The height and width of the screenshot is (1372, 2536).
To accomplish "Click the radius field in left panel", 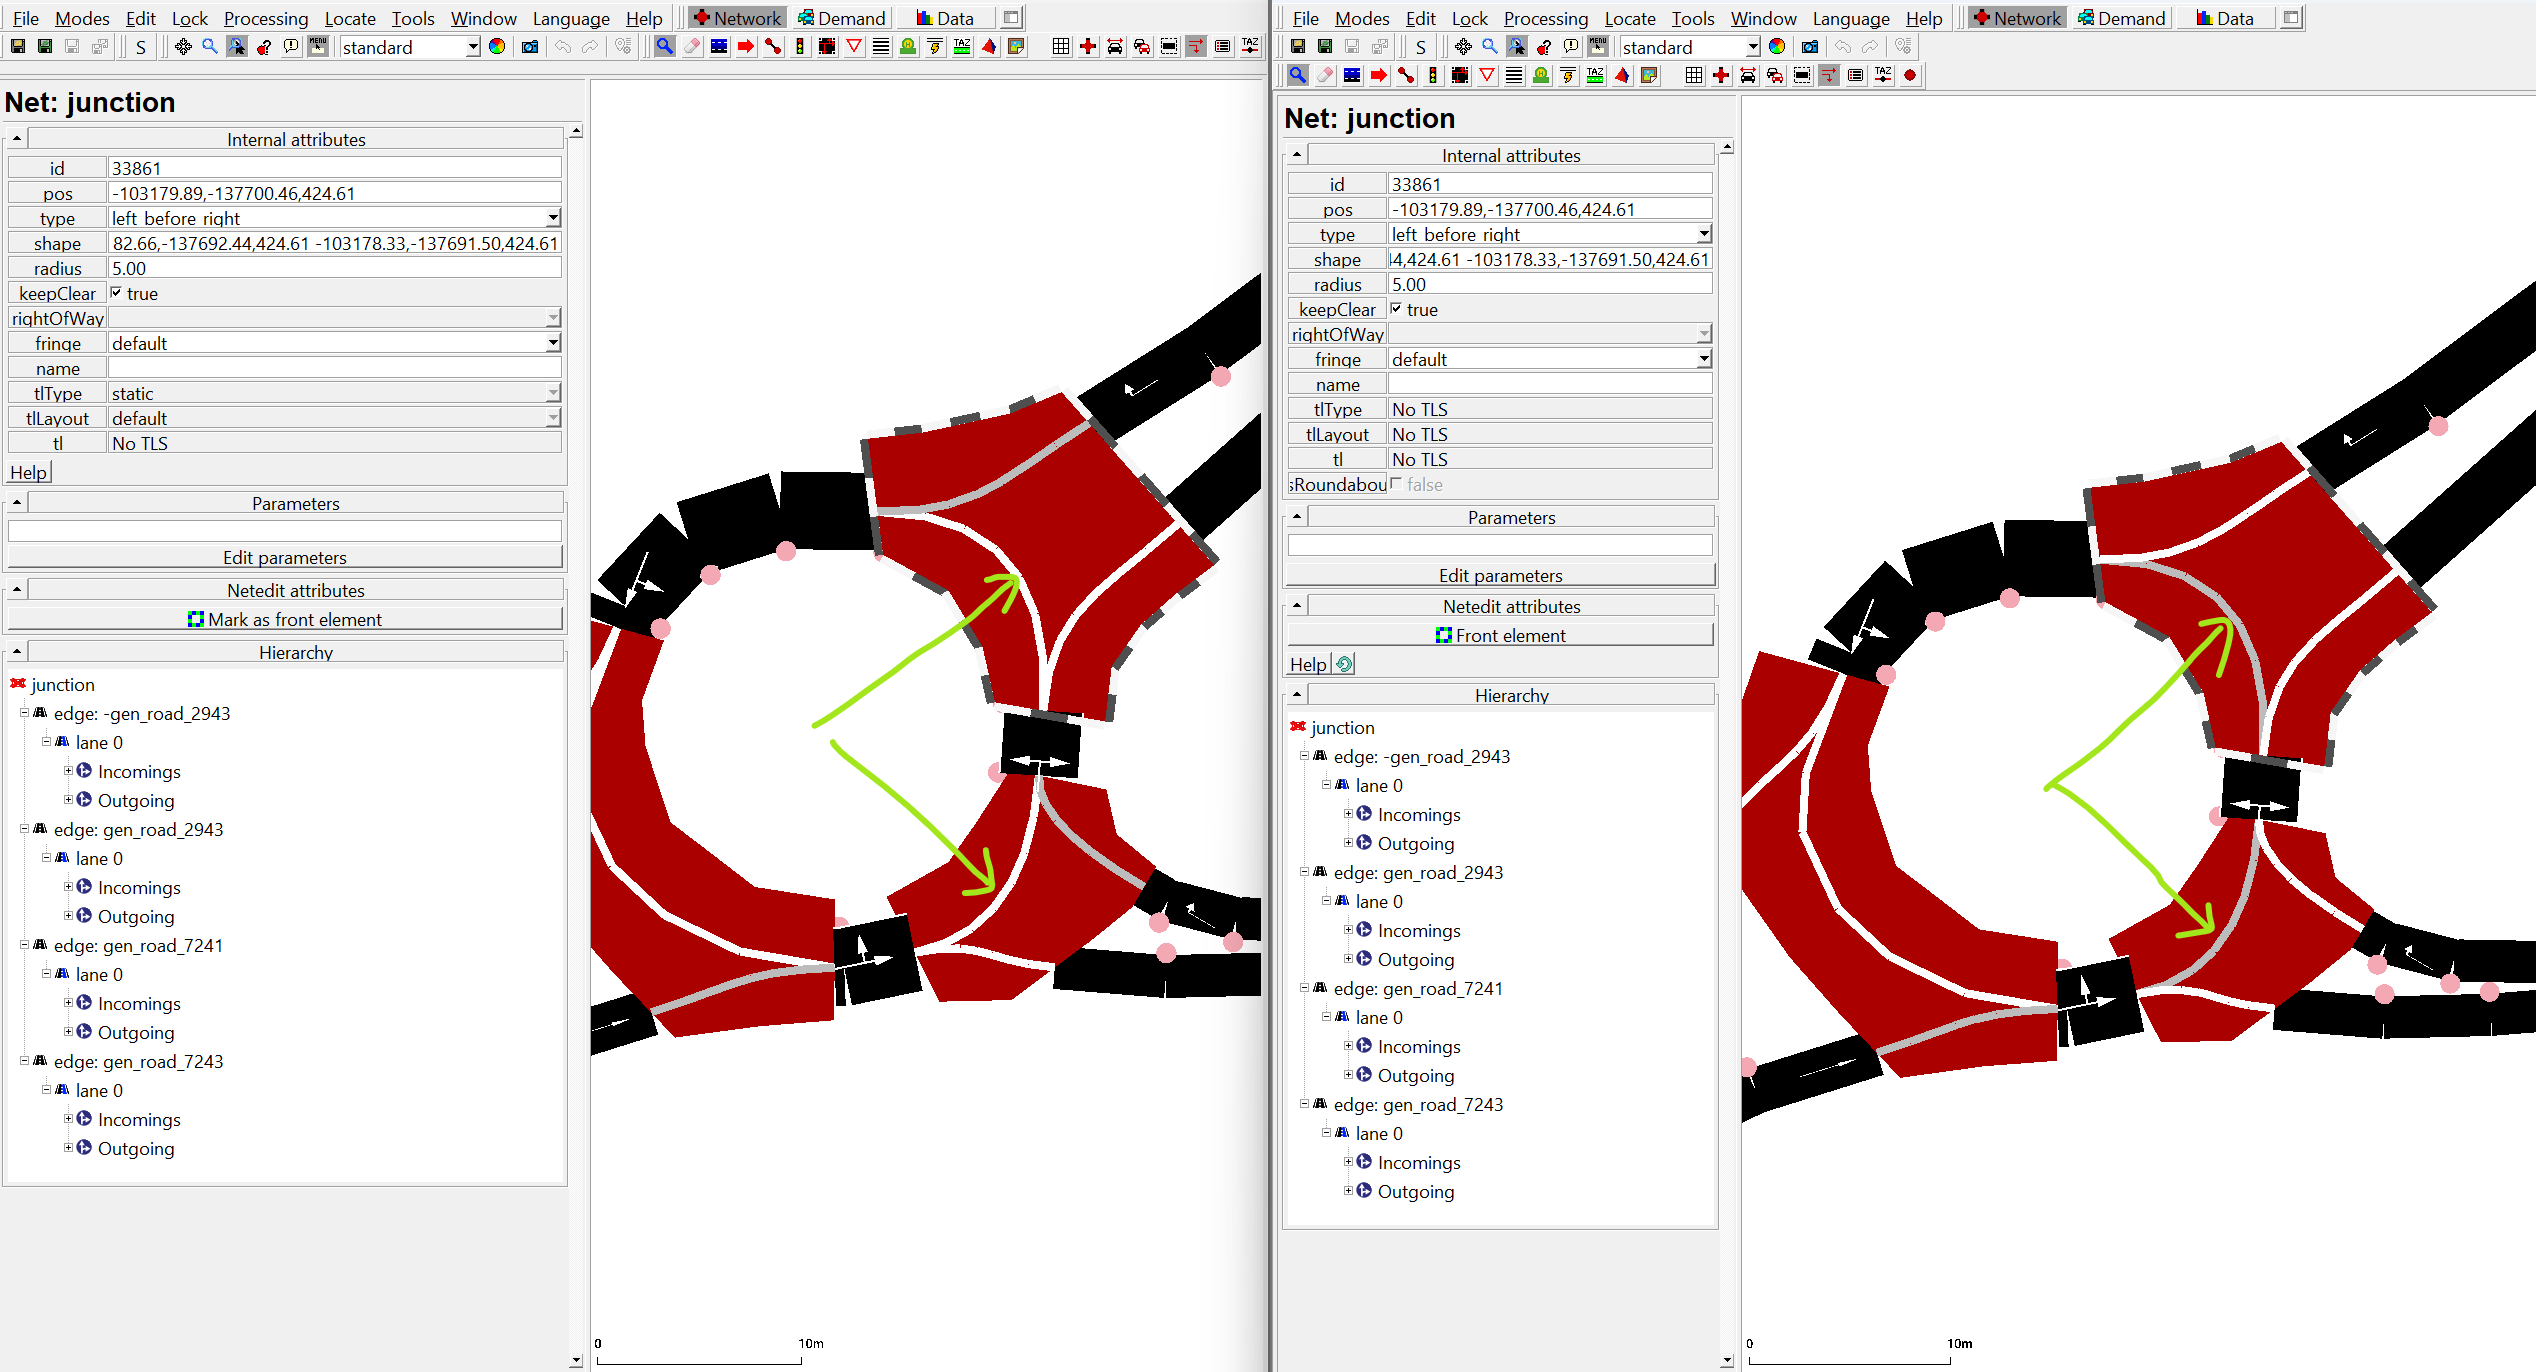I will tap(334, 268).
